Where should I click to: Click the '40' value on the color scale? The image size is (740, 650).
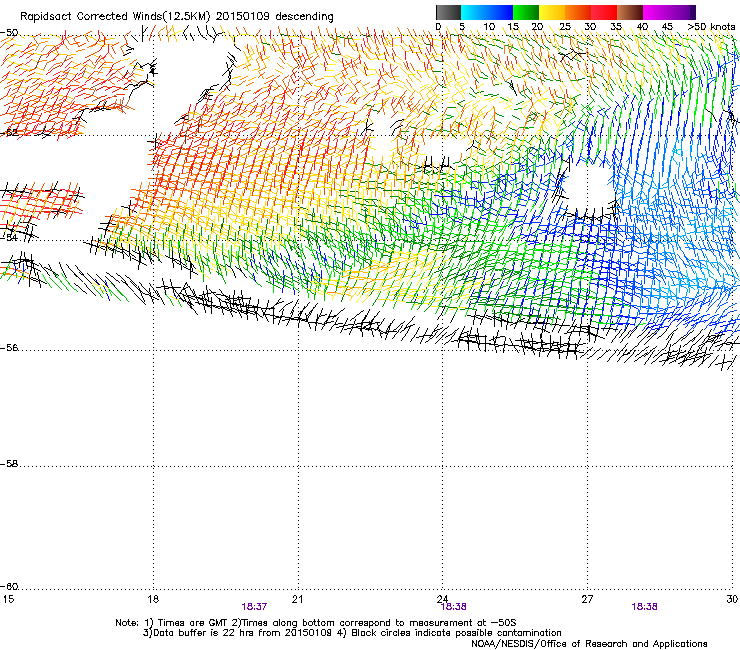(642, 27)
